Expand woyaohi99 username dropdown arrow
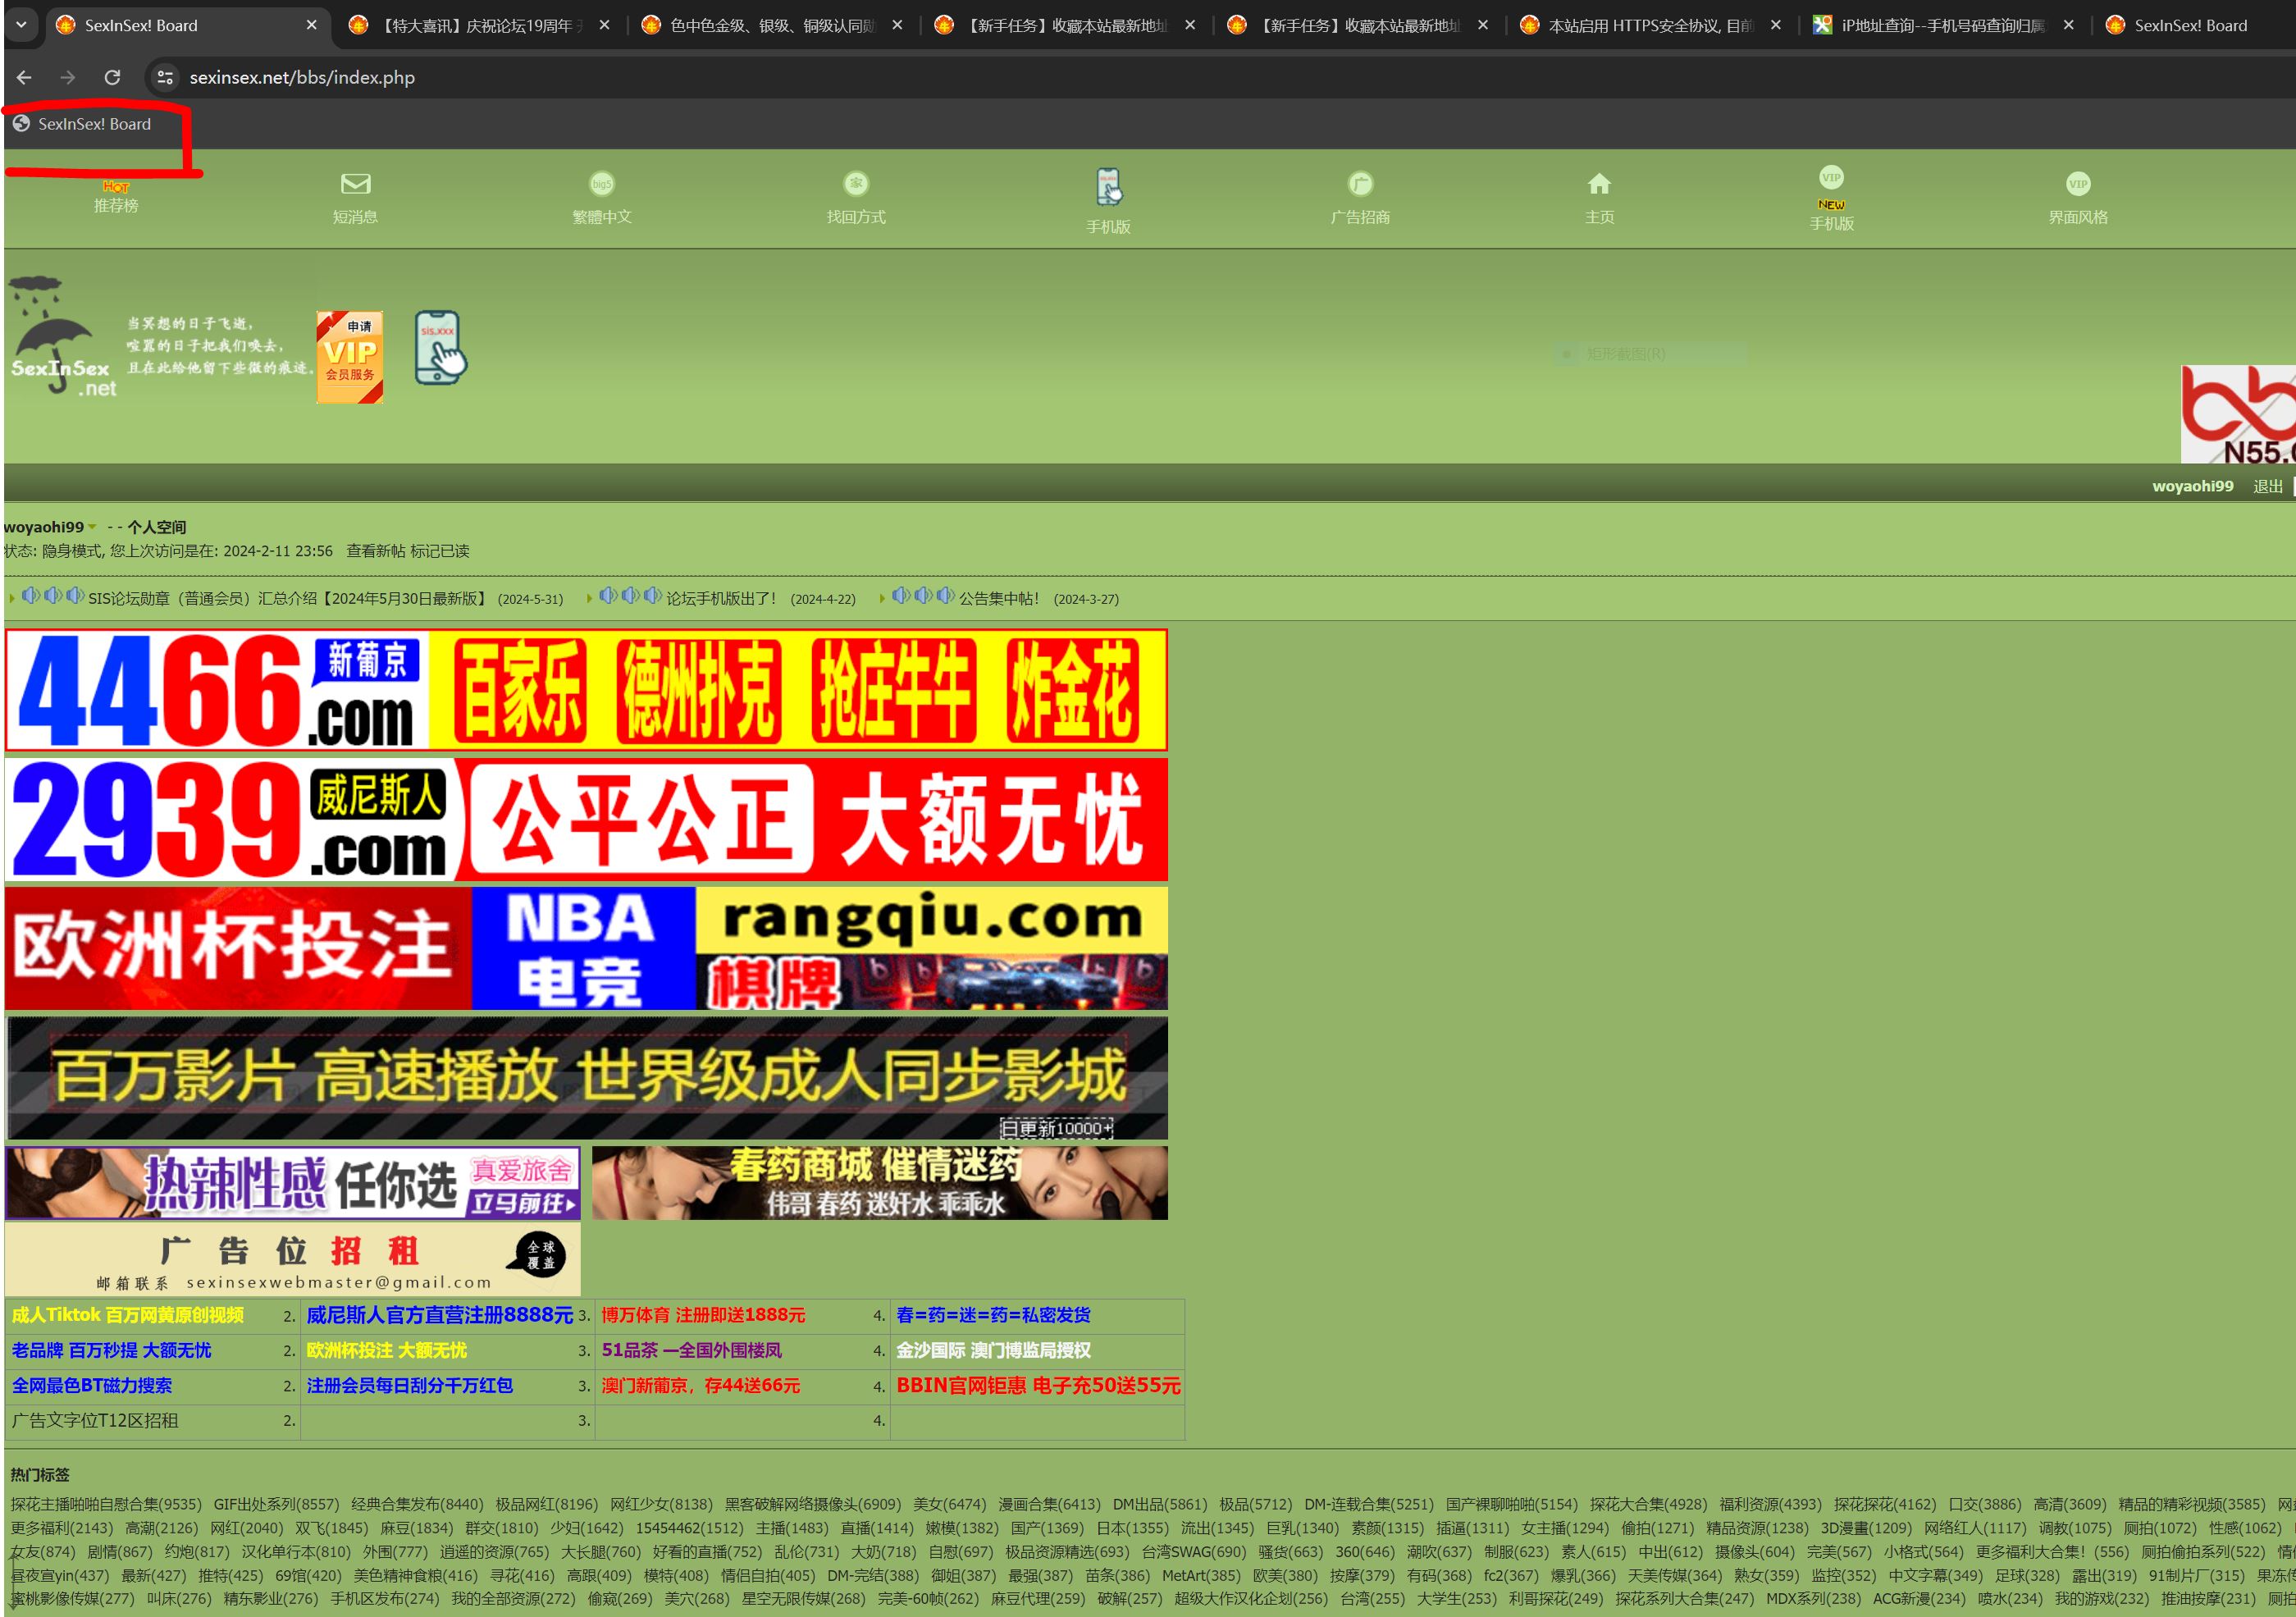2296x1617 pixels. 92,527
